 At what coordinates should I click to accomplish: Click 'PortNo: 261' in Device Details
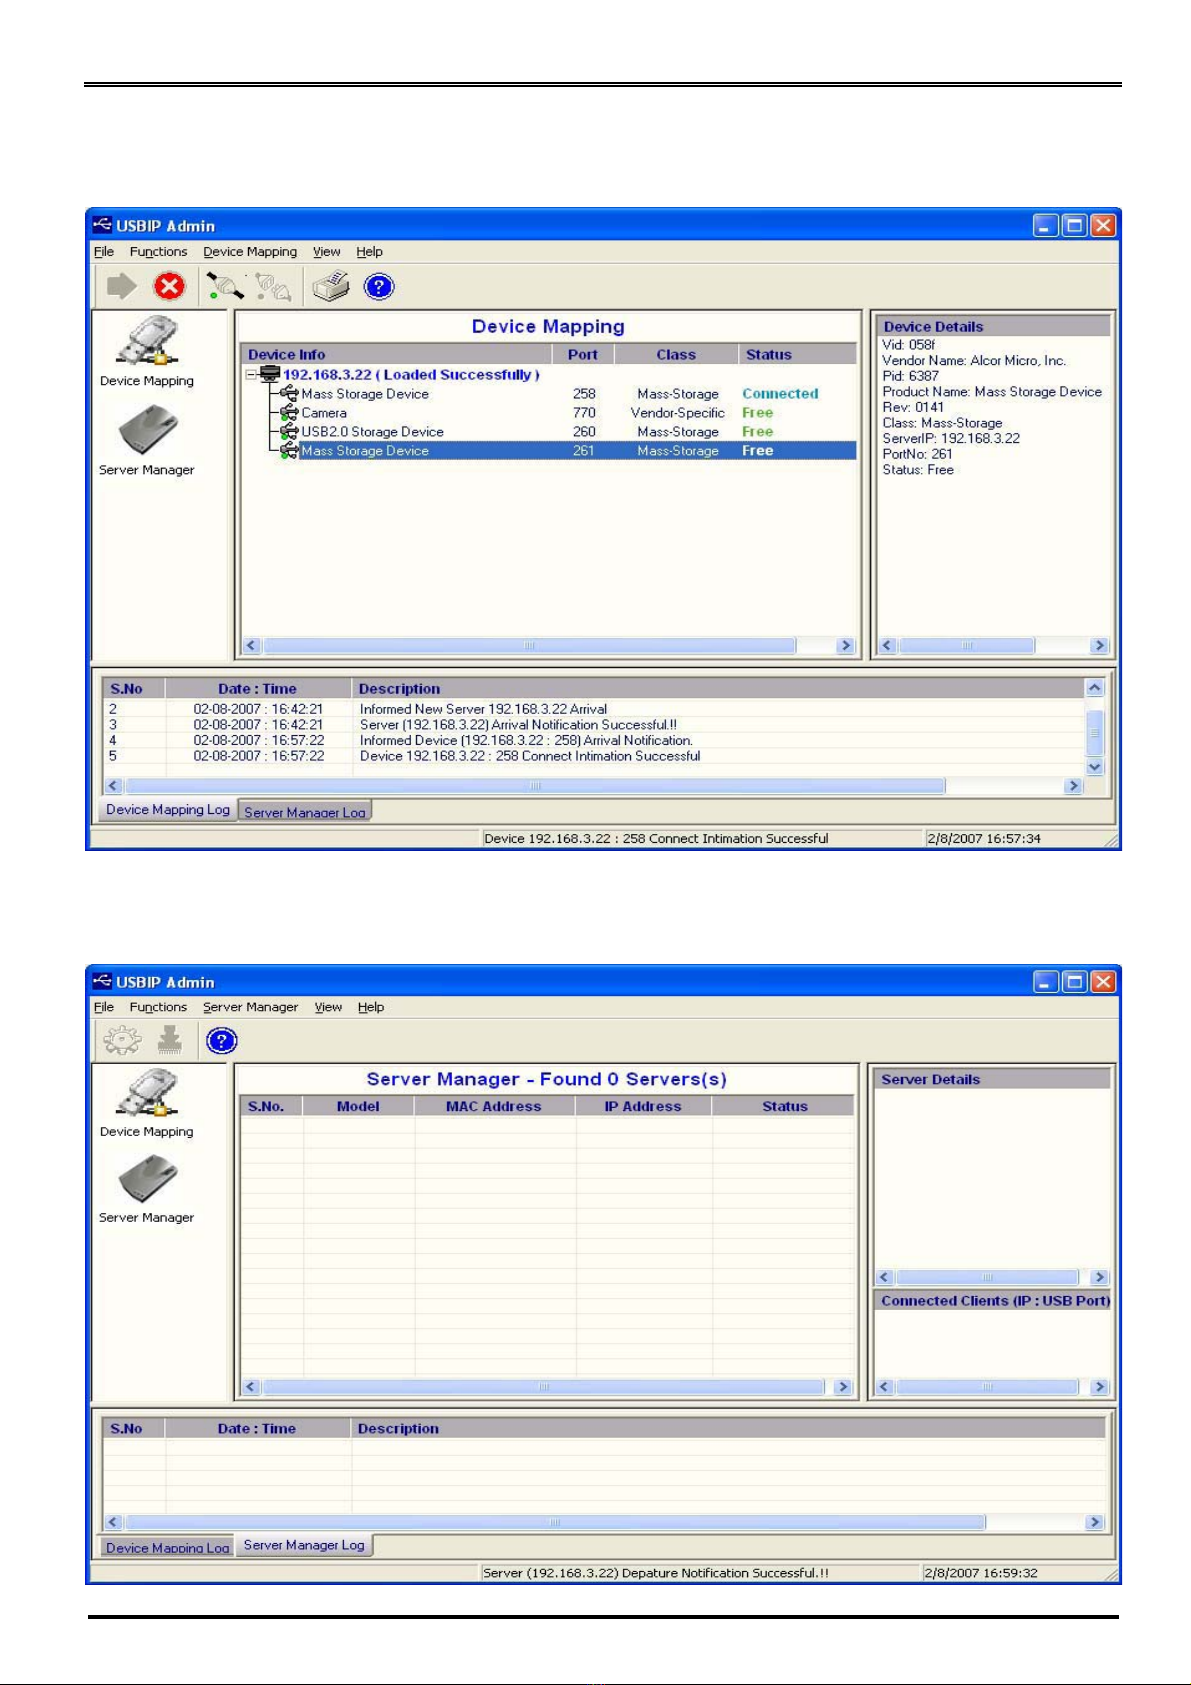917,454
